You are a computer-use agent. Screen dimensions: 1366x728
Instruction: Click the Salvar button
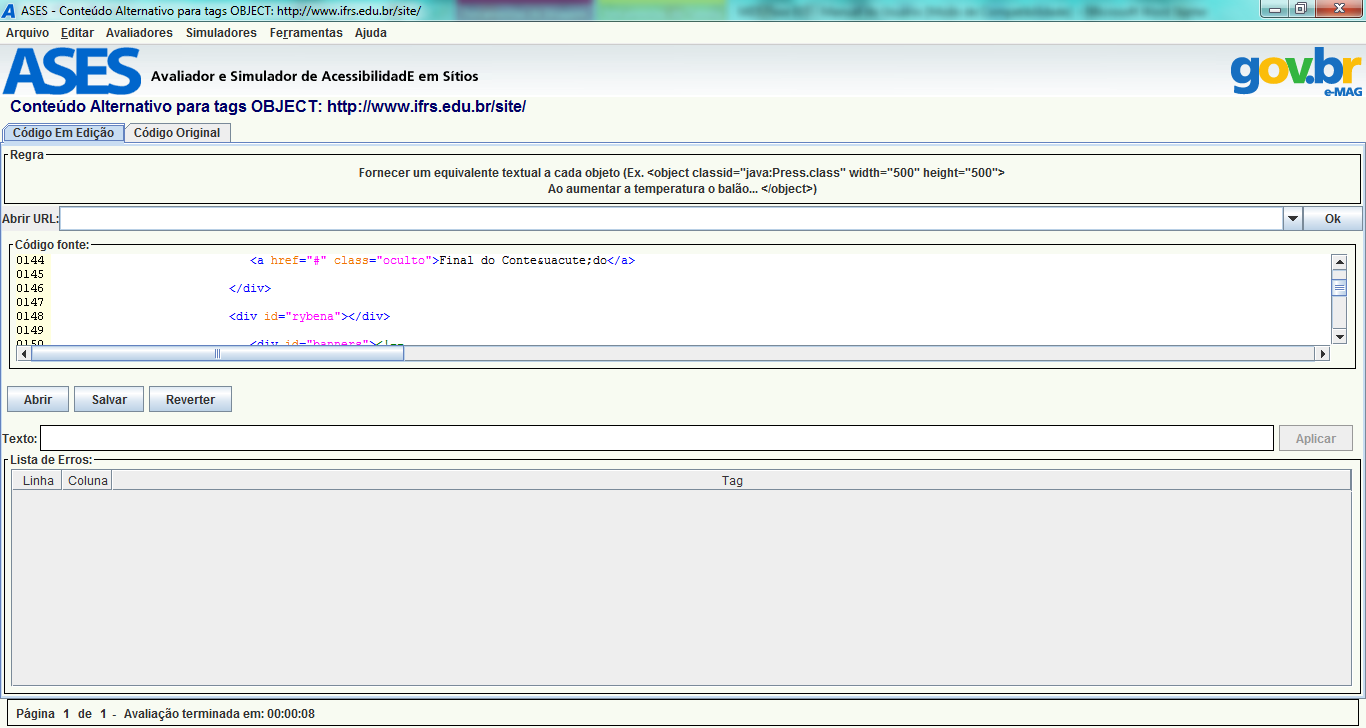point(109,399)
